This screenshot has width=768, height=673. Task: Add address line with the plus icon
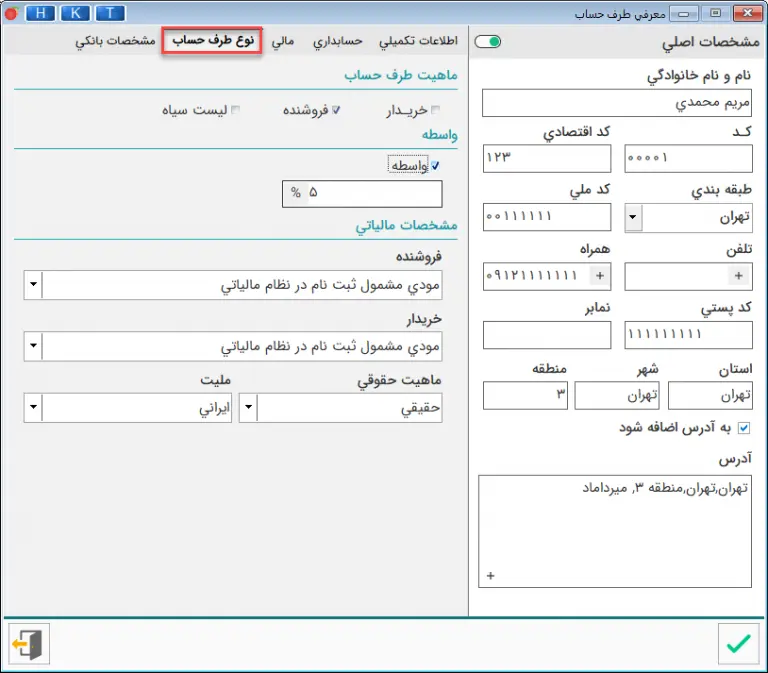[491, 576]
